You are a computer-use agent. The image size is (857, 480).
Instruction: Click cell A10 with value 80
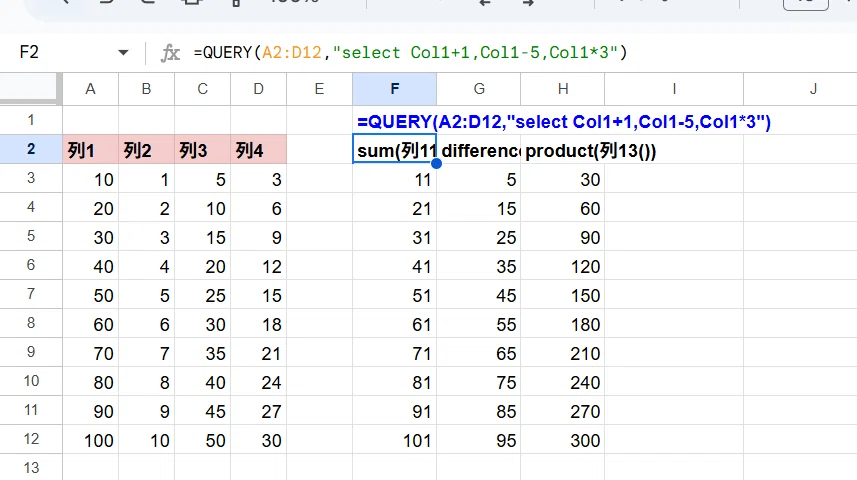click(x=91, y=382)
